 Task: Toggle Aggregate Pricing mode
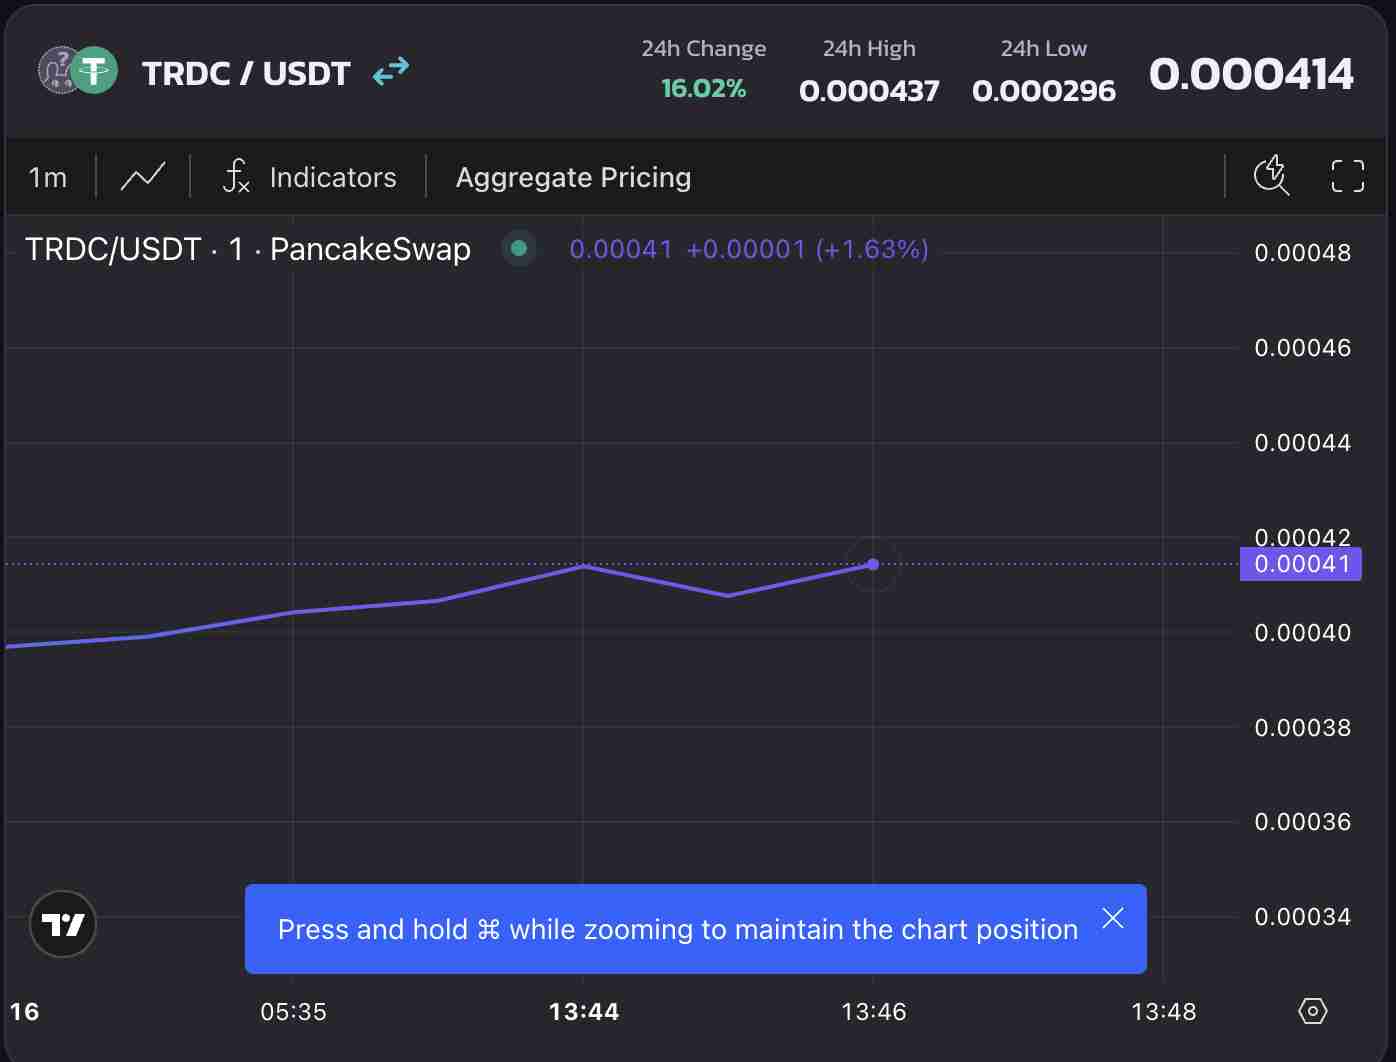point(573,177)
